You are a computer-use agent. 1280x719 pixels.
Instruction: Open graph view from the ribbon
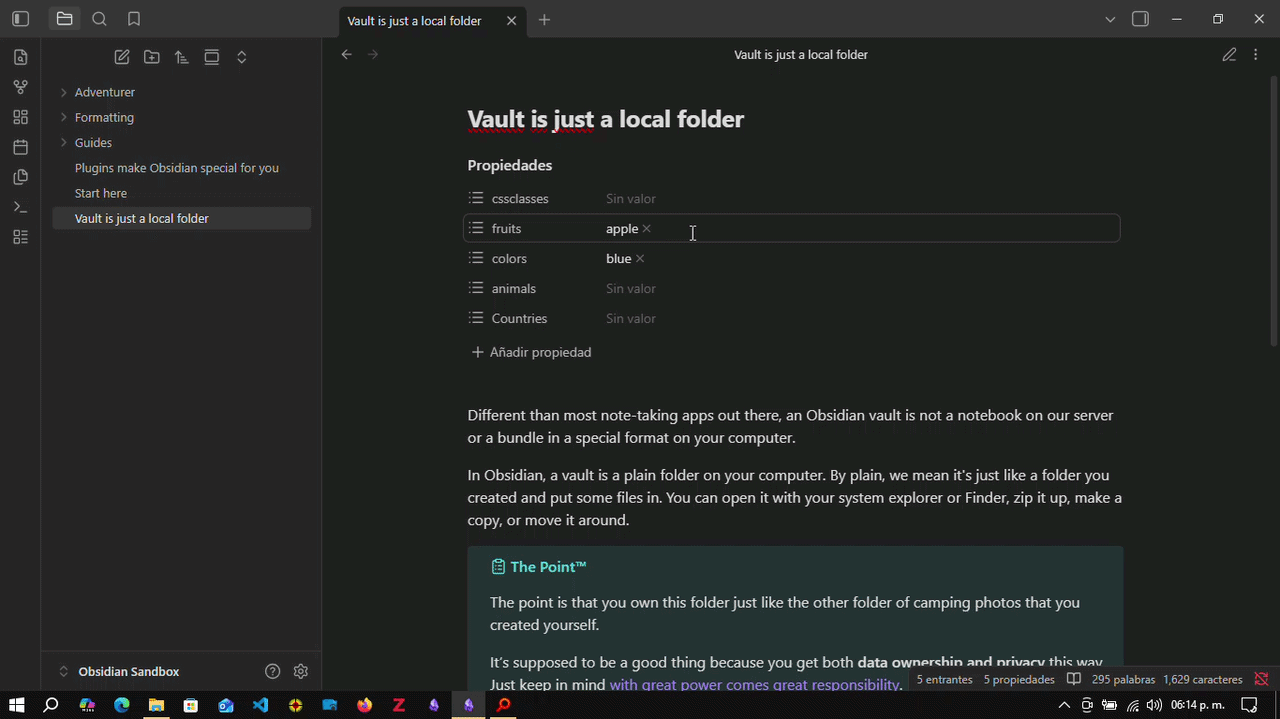[x=20, y=87]
